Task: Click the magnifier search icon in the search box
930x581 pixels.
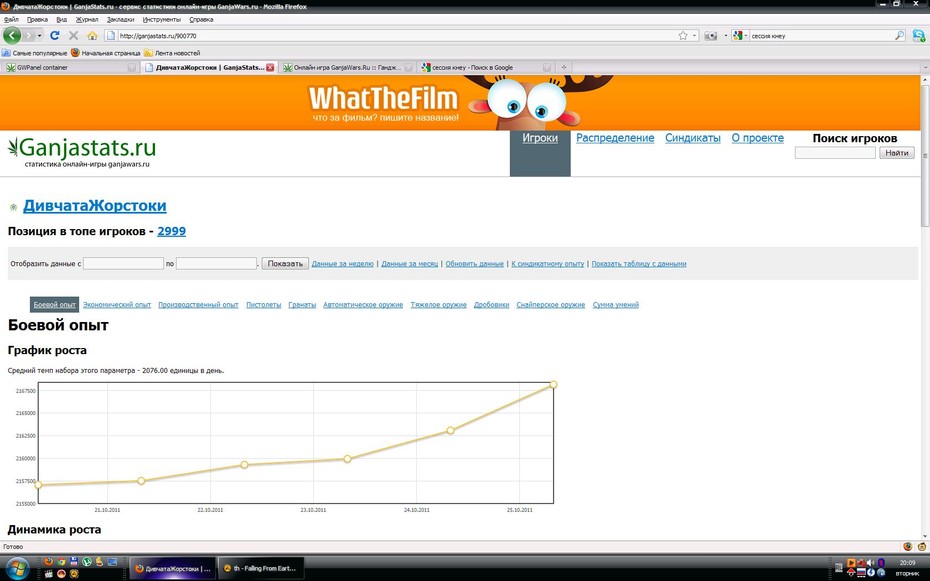Action: click(899, 36)
